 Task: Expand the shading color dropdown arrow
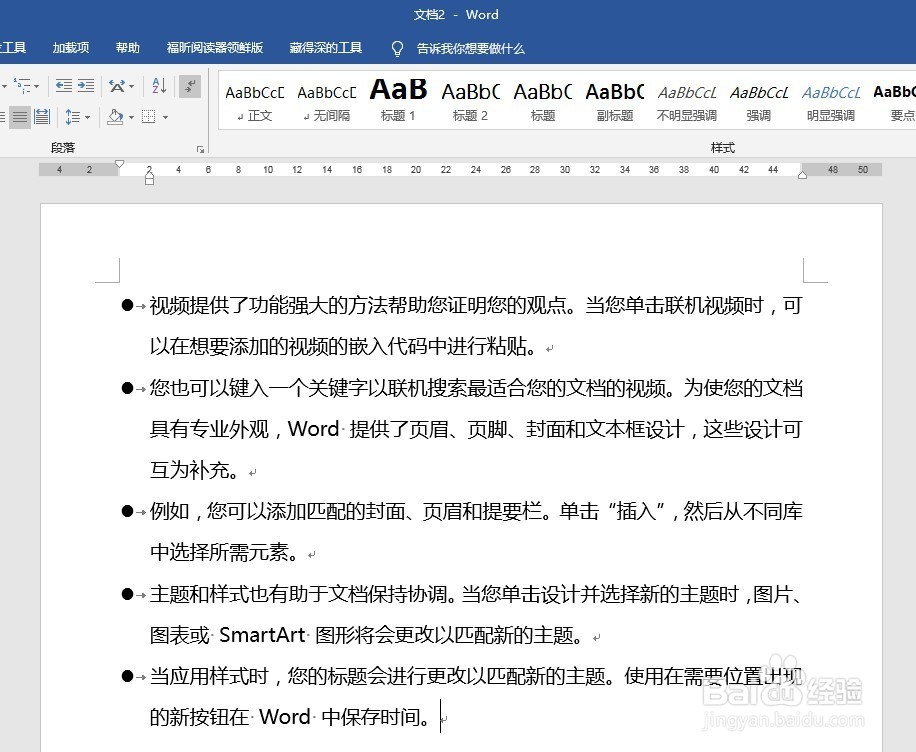click(131, 117)
